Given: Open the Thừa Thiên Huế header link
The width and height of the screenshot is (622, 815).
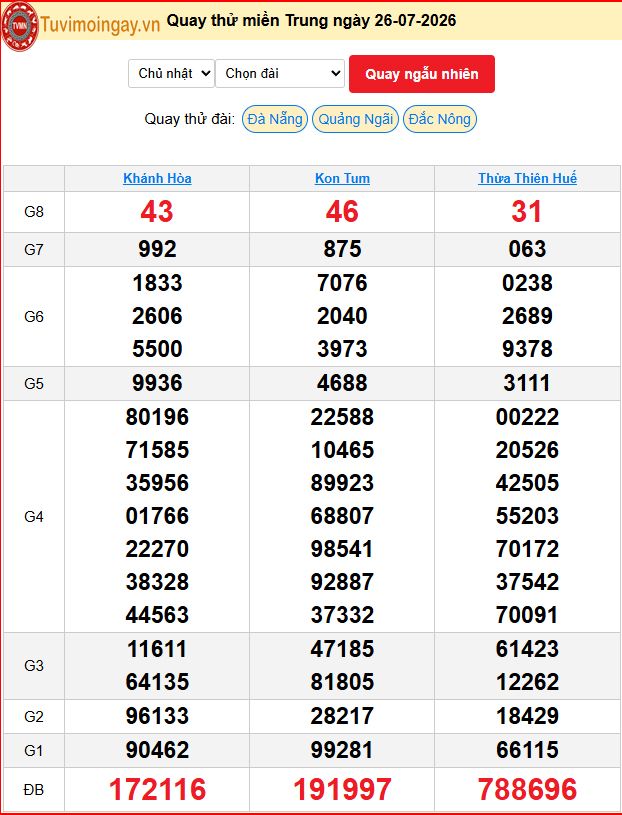Looking at the screenshot, I should (527, 178).
